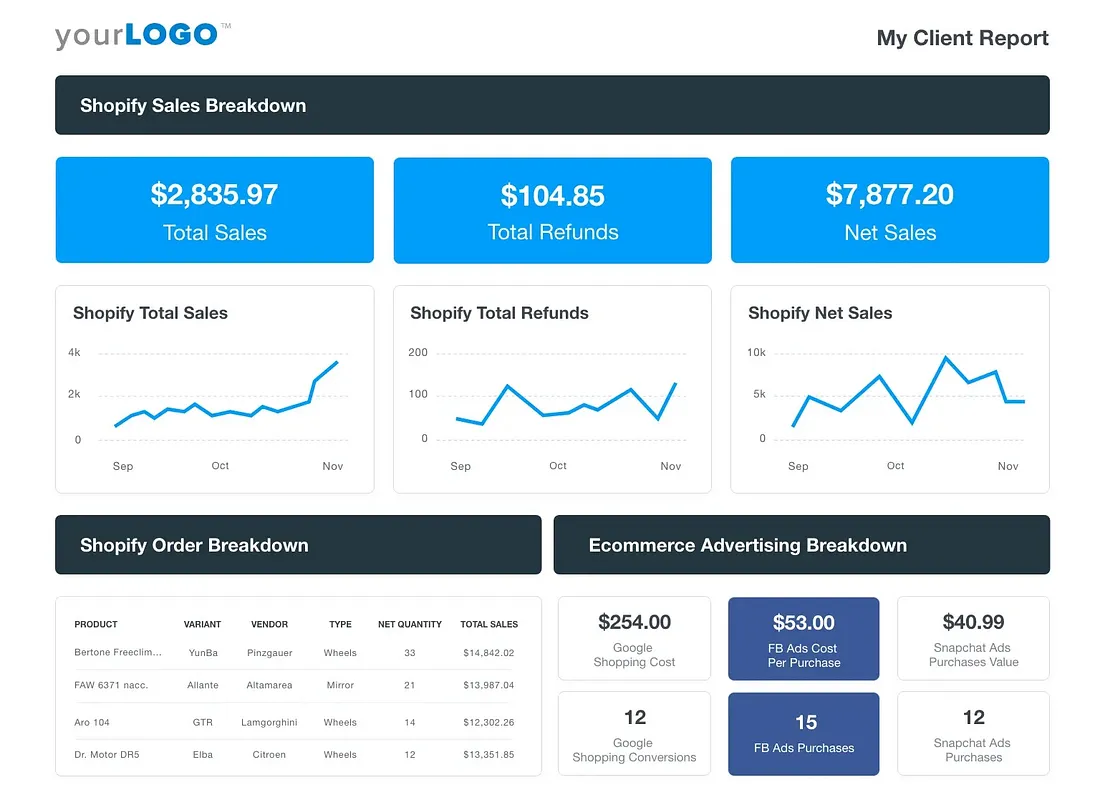Select the Ecommerce Advertising Breakdown header

802,545
